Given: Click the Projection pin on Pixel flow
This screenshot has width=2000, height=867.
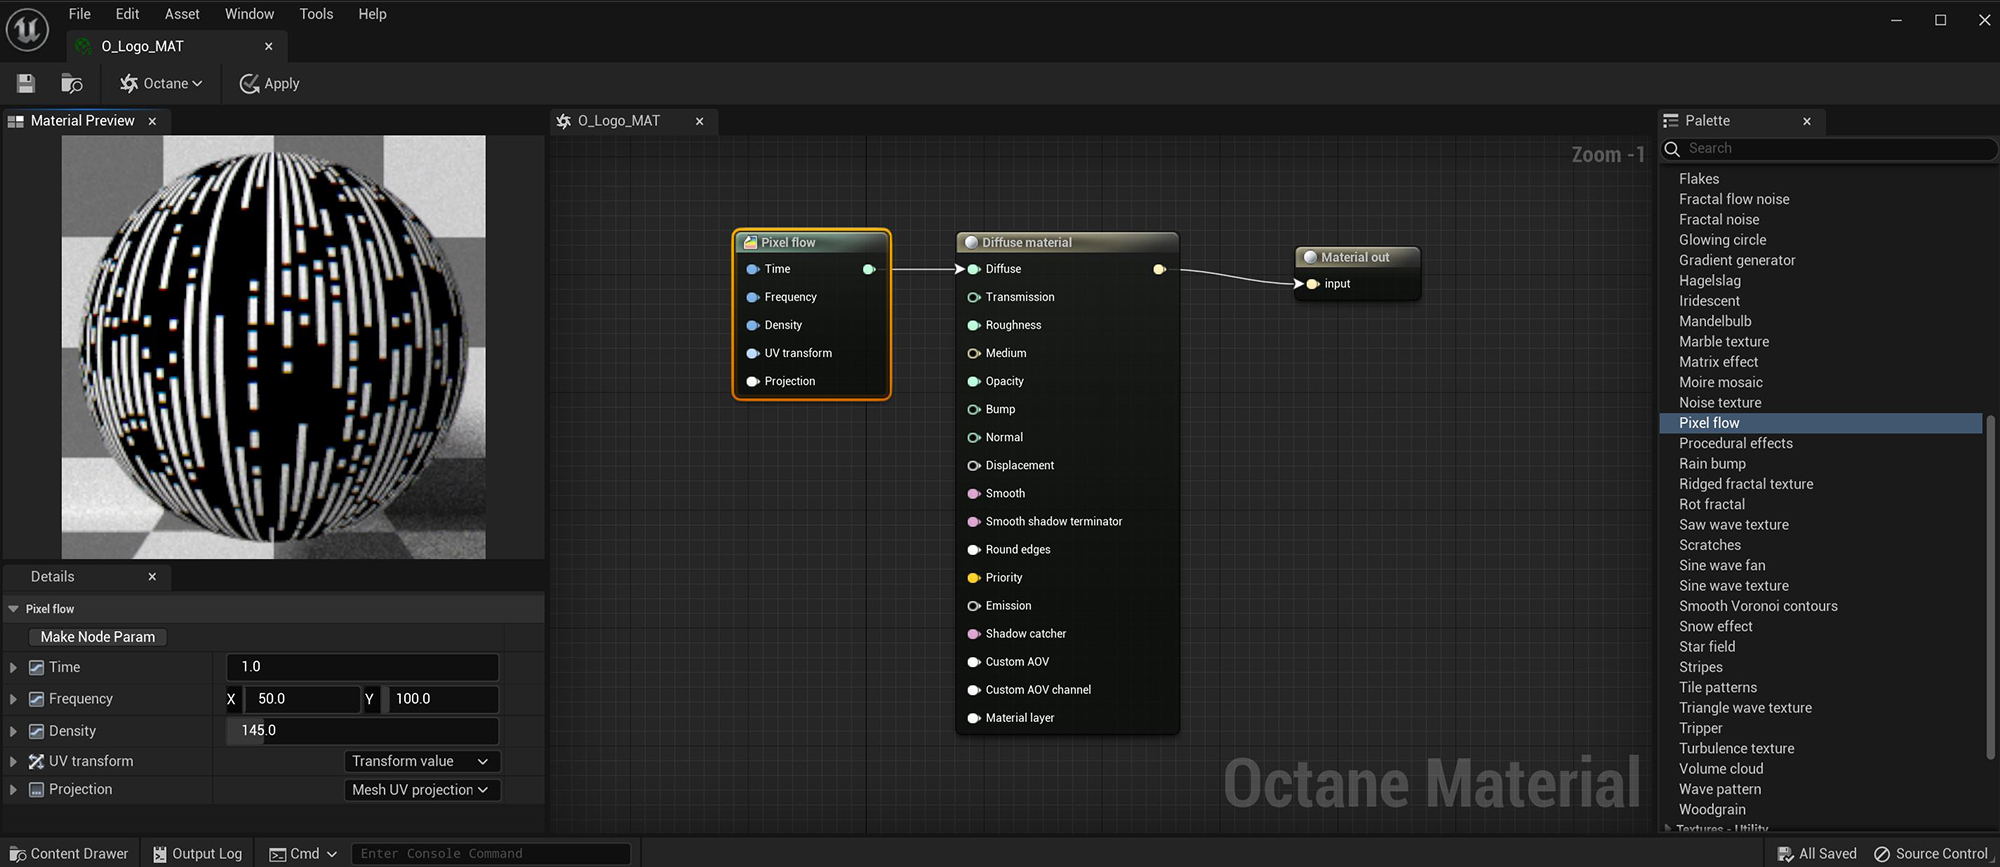Looking at the screenshot, I should tap(753, 381).
